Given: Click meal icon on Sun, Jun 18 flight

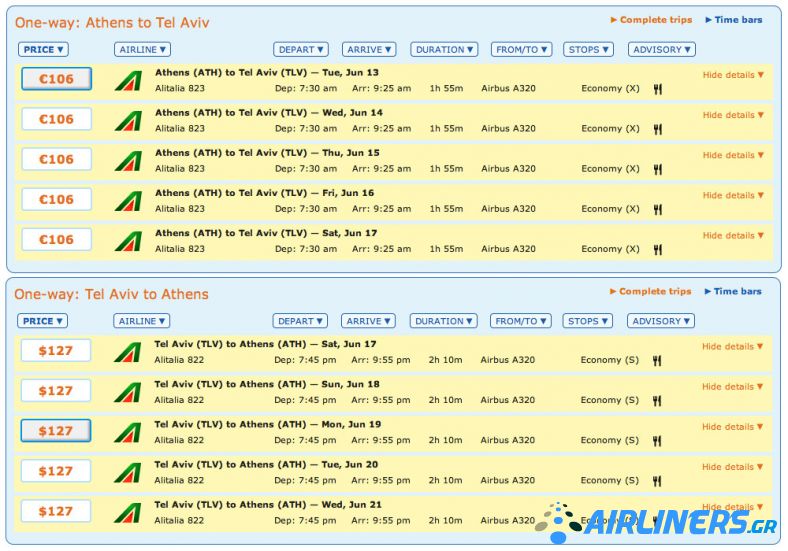Looking at the screenshot, I should [x=657, y=401].
